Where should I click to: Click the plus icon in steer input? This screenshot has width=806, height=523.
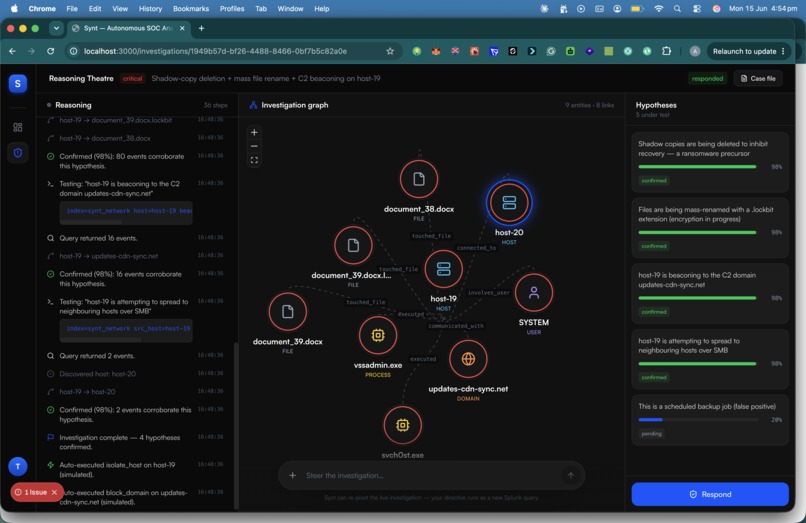point(292,475)
